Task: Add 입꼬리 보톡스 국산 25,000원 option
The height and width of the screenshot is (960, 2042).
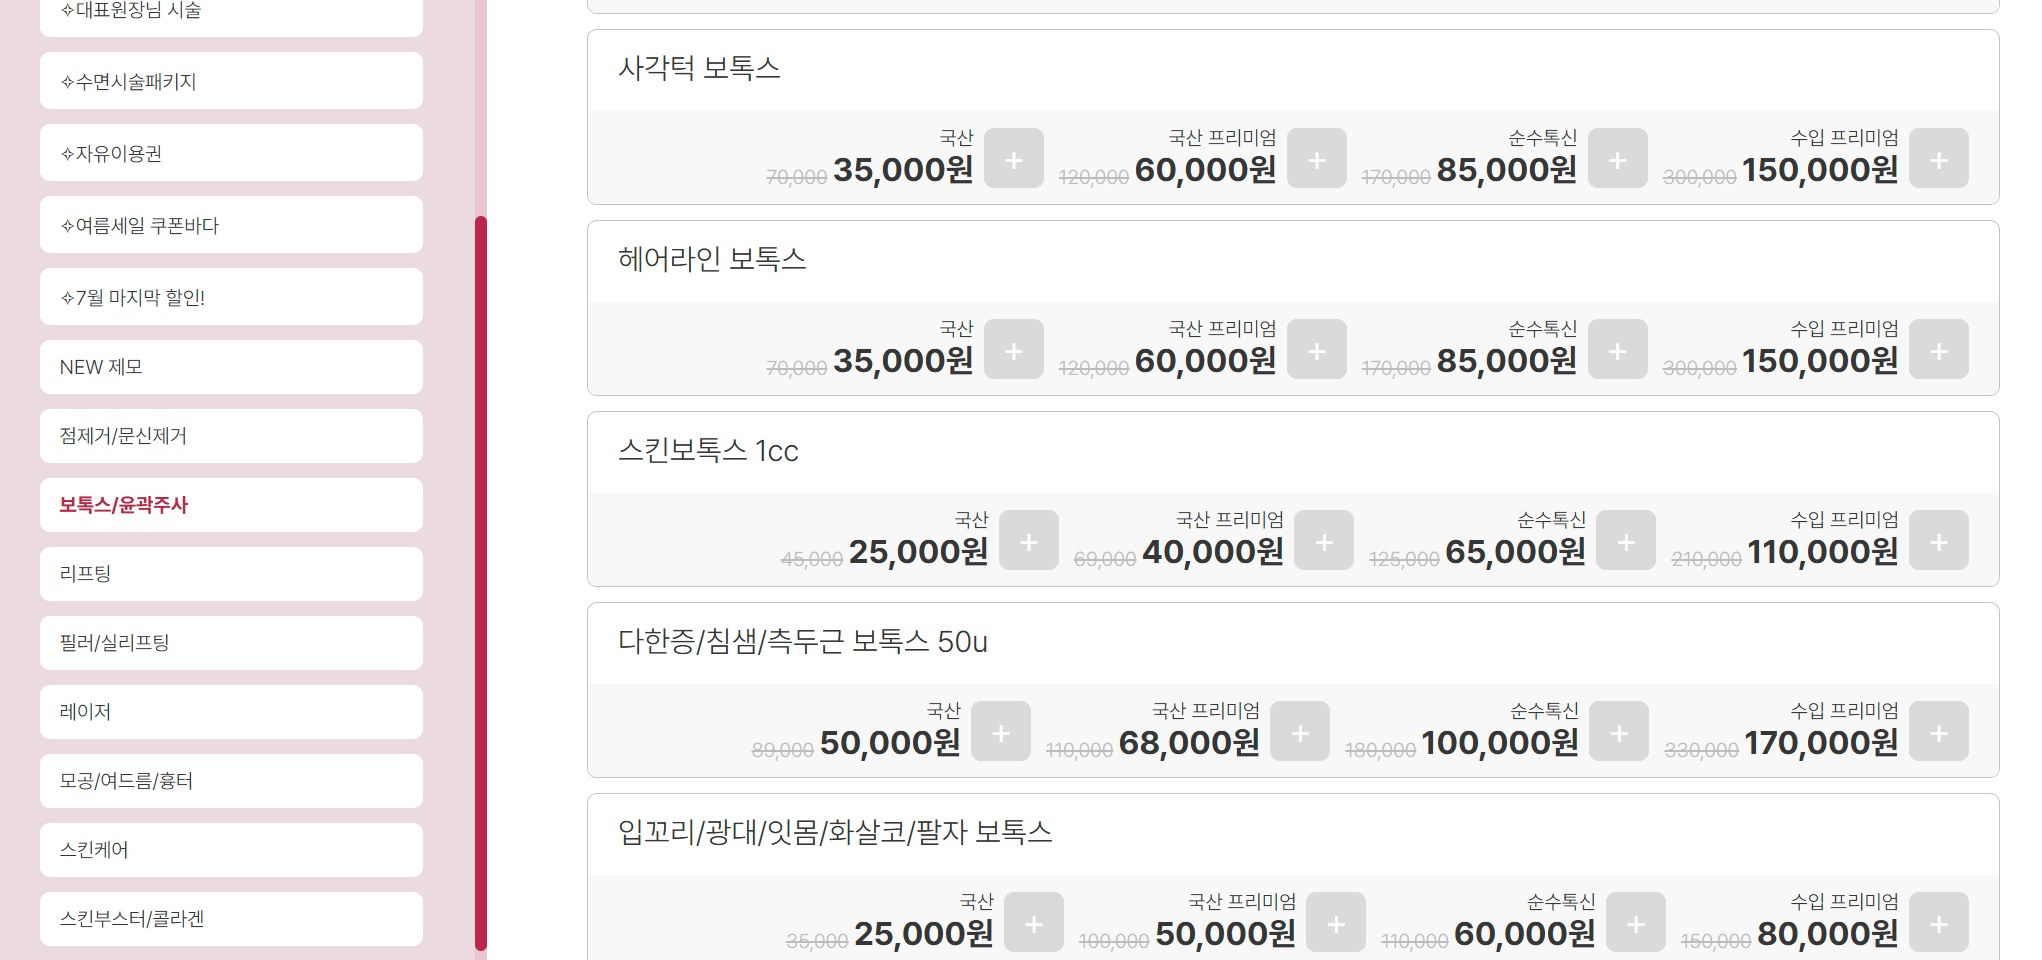Action: click(x=1033, y=923)
